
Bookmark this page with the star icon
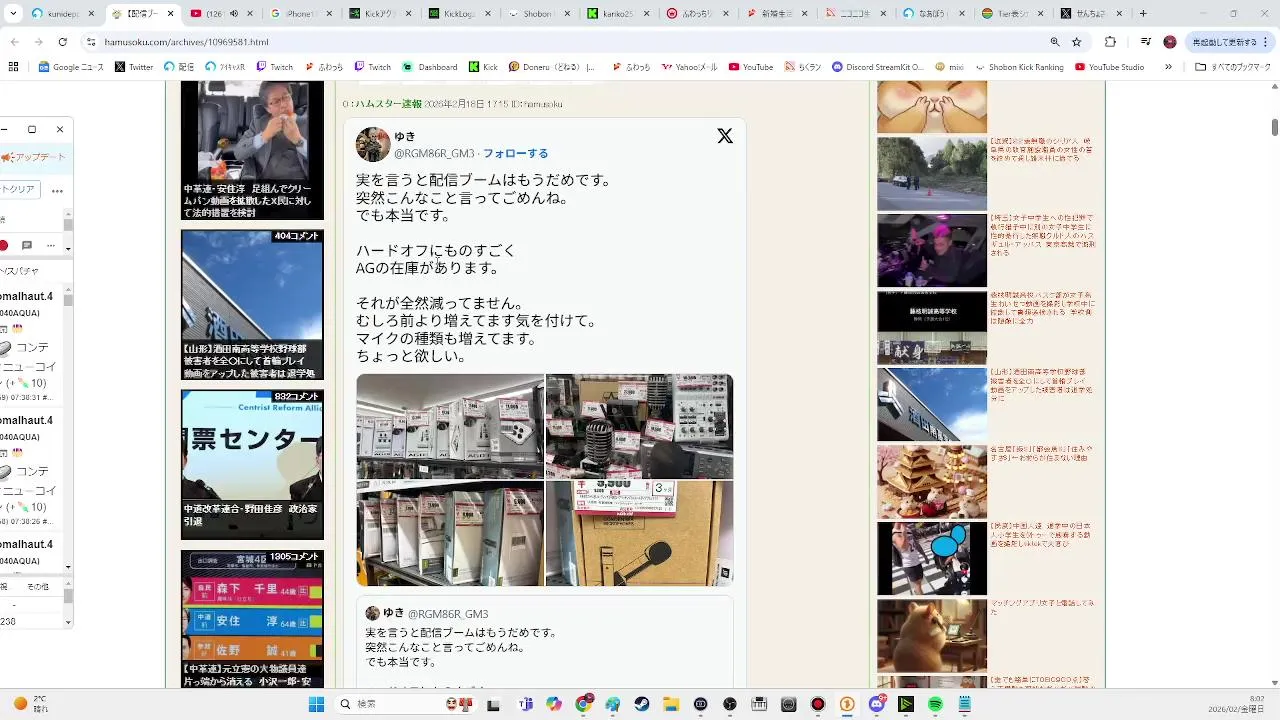[1077, 42]
